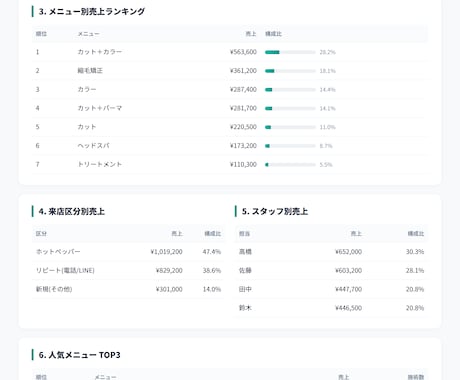Click the staff sales ¥447,700
The image size is (460, 380).
point(348,289)
